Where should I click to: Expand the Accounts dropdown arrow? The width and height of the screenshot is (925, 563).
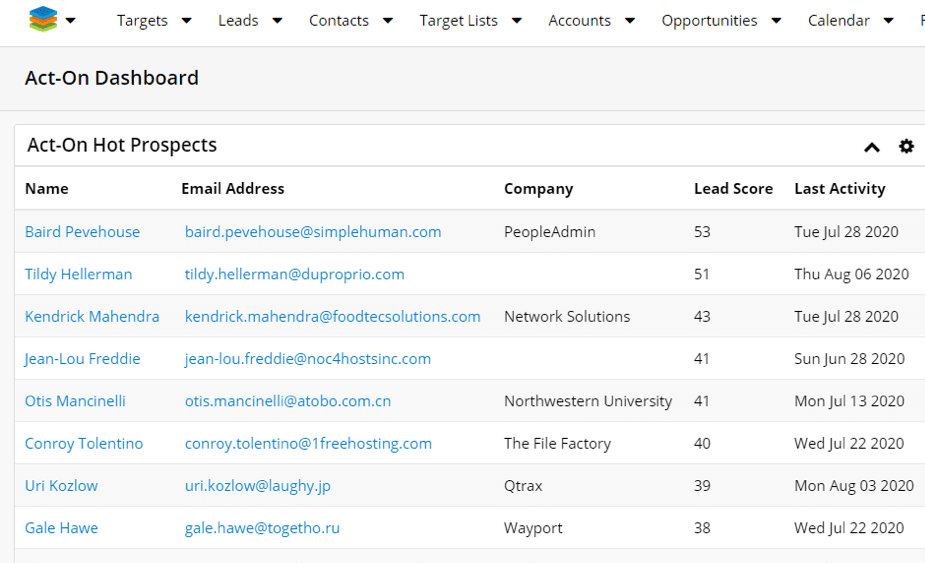tap(630, 21)
